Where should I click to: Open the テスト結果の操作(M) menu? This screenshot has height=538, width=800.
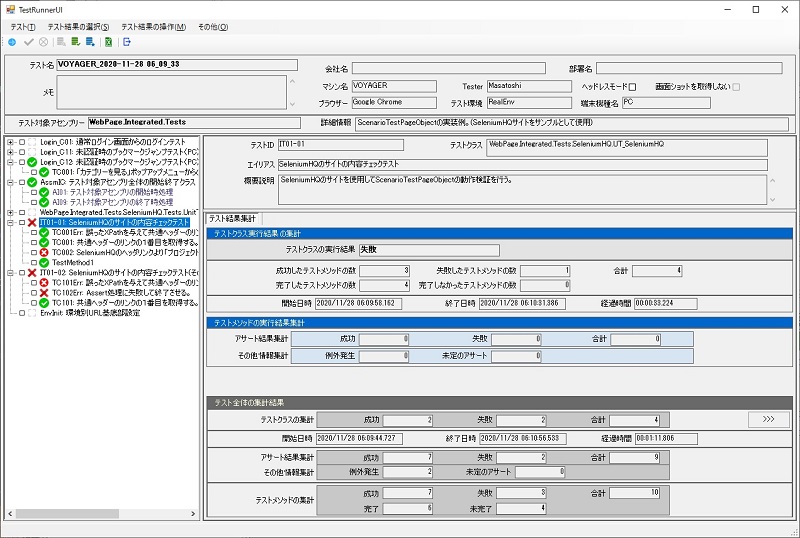click(154, 27)
